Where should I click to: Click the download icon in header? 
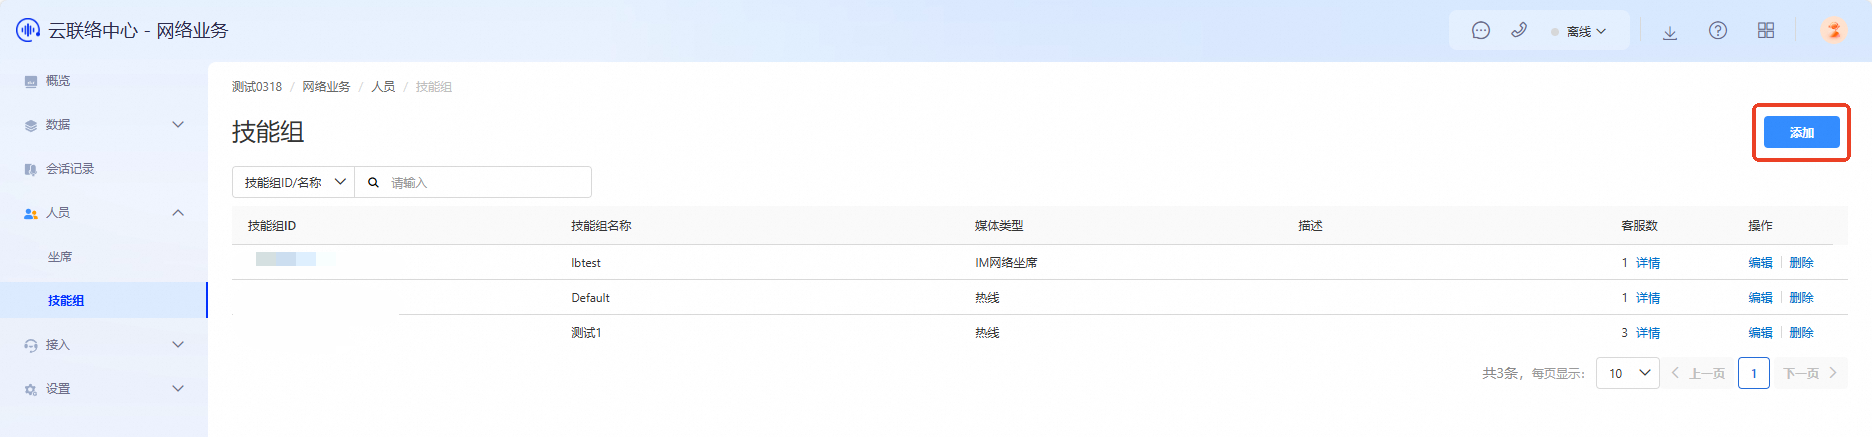point(1670,32)
